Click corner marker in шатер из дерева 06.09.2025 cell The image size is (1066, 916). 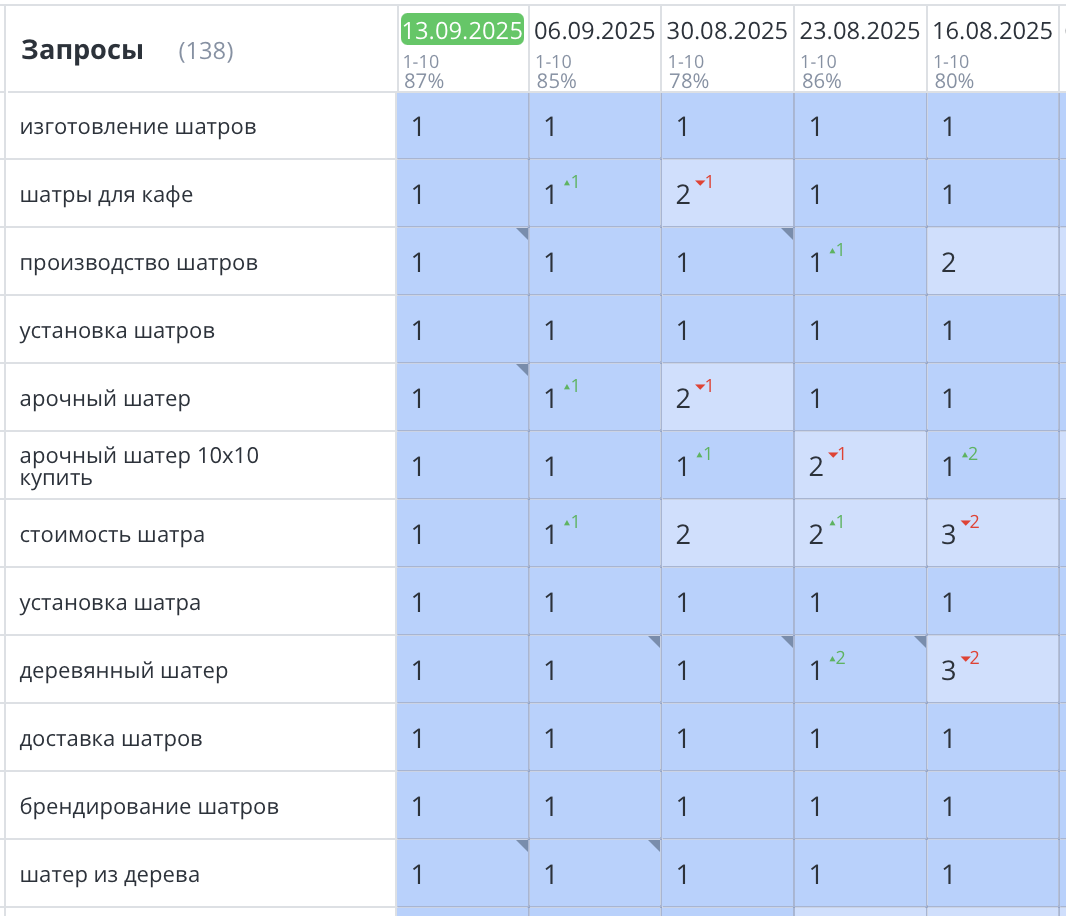654,846
